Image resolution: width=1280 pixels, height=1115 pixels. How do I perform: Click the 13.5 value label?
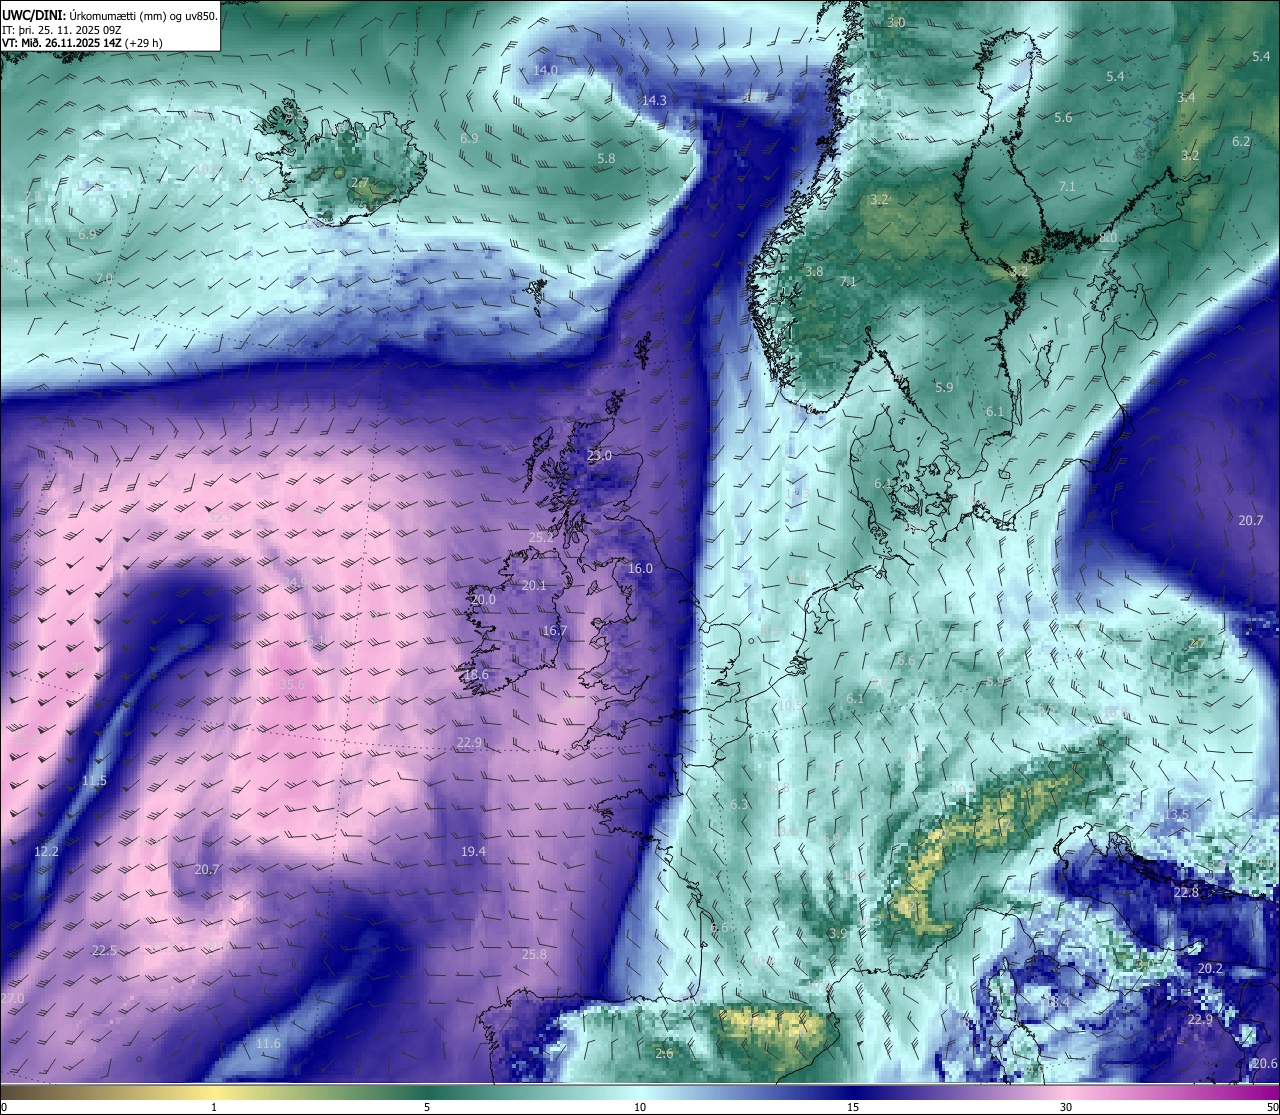tap(1176, 814)
